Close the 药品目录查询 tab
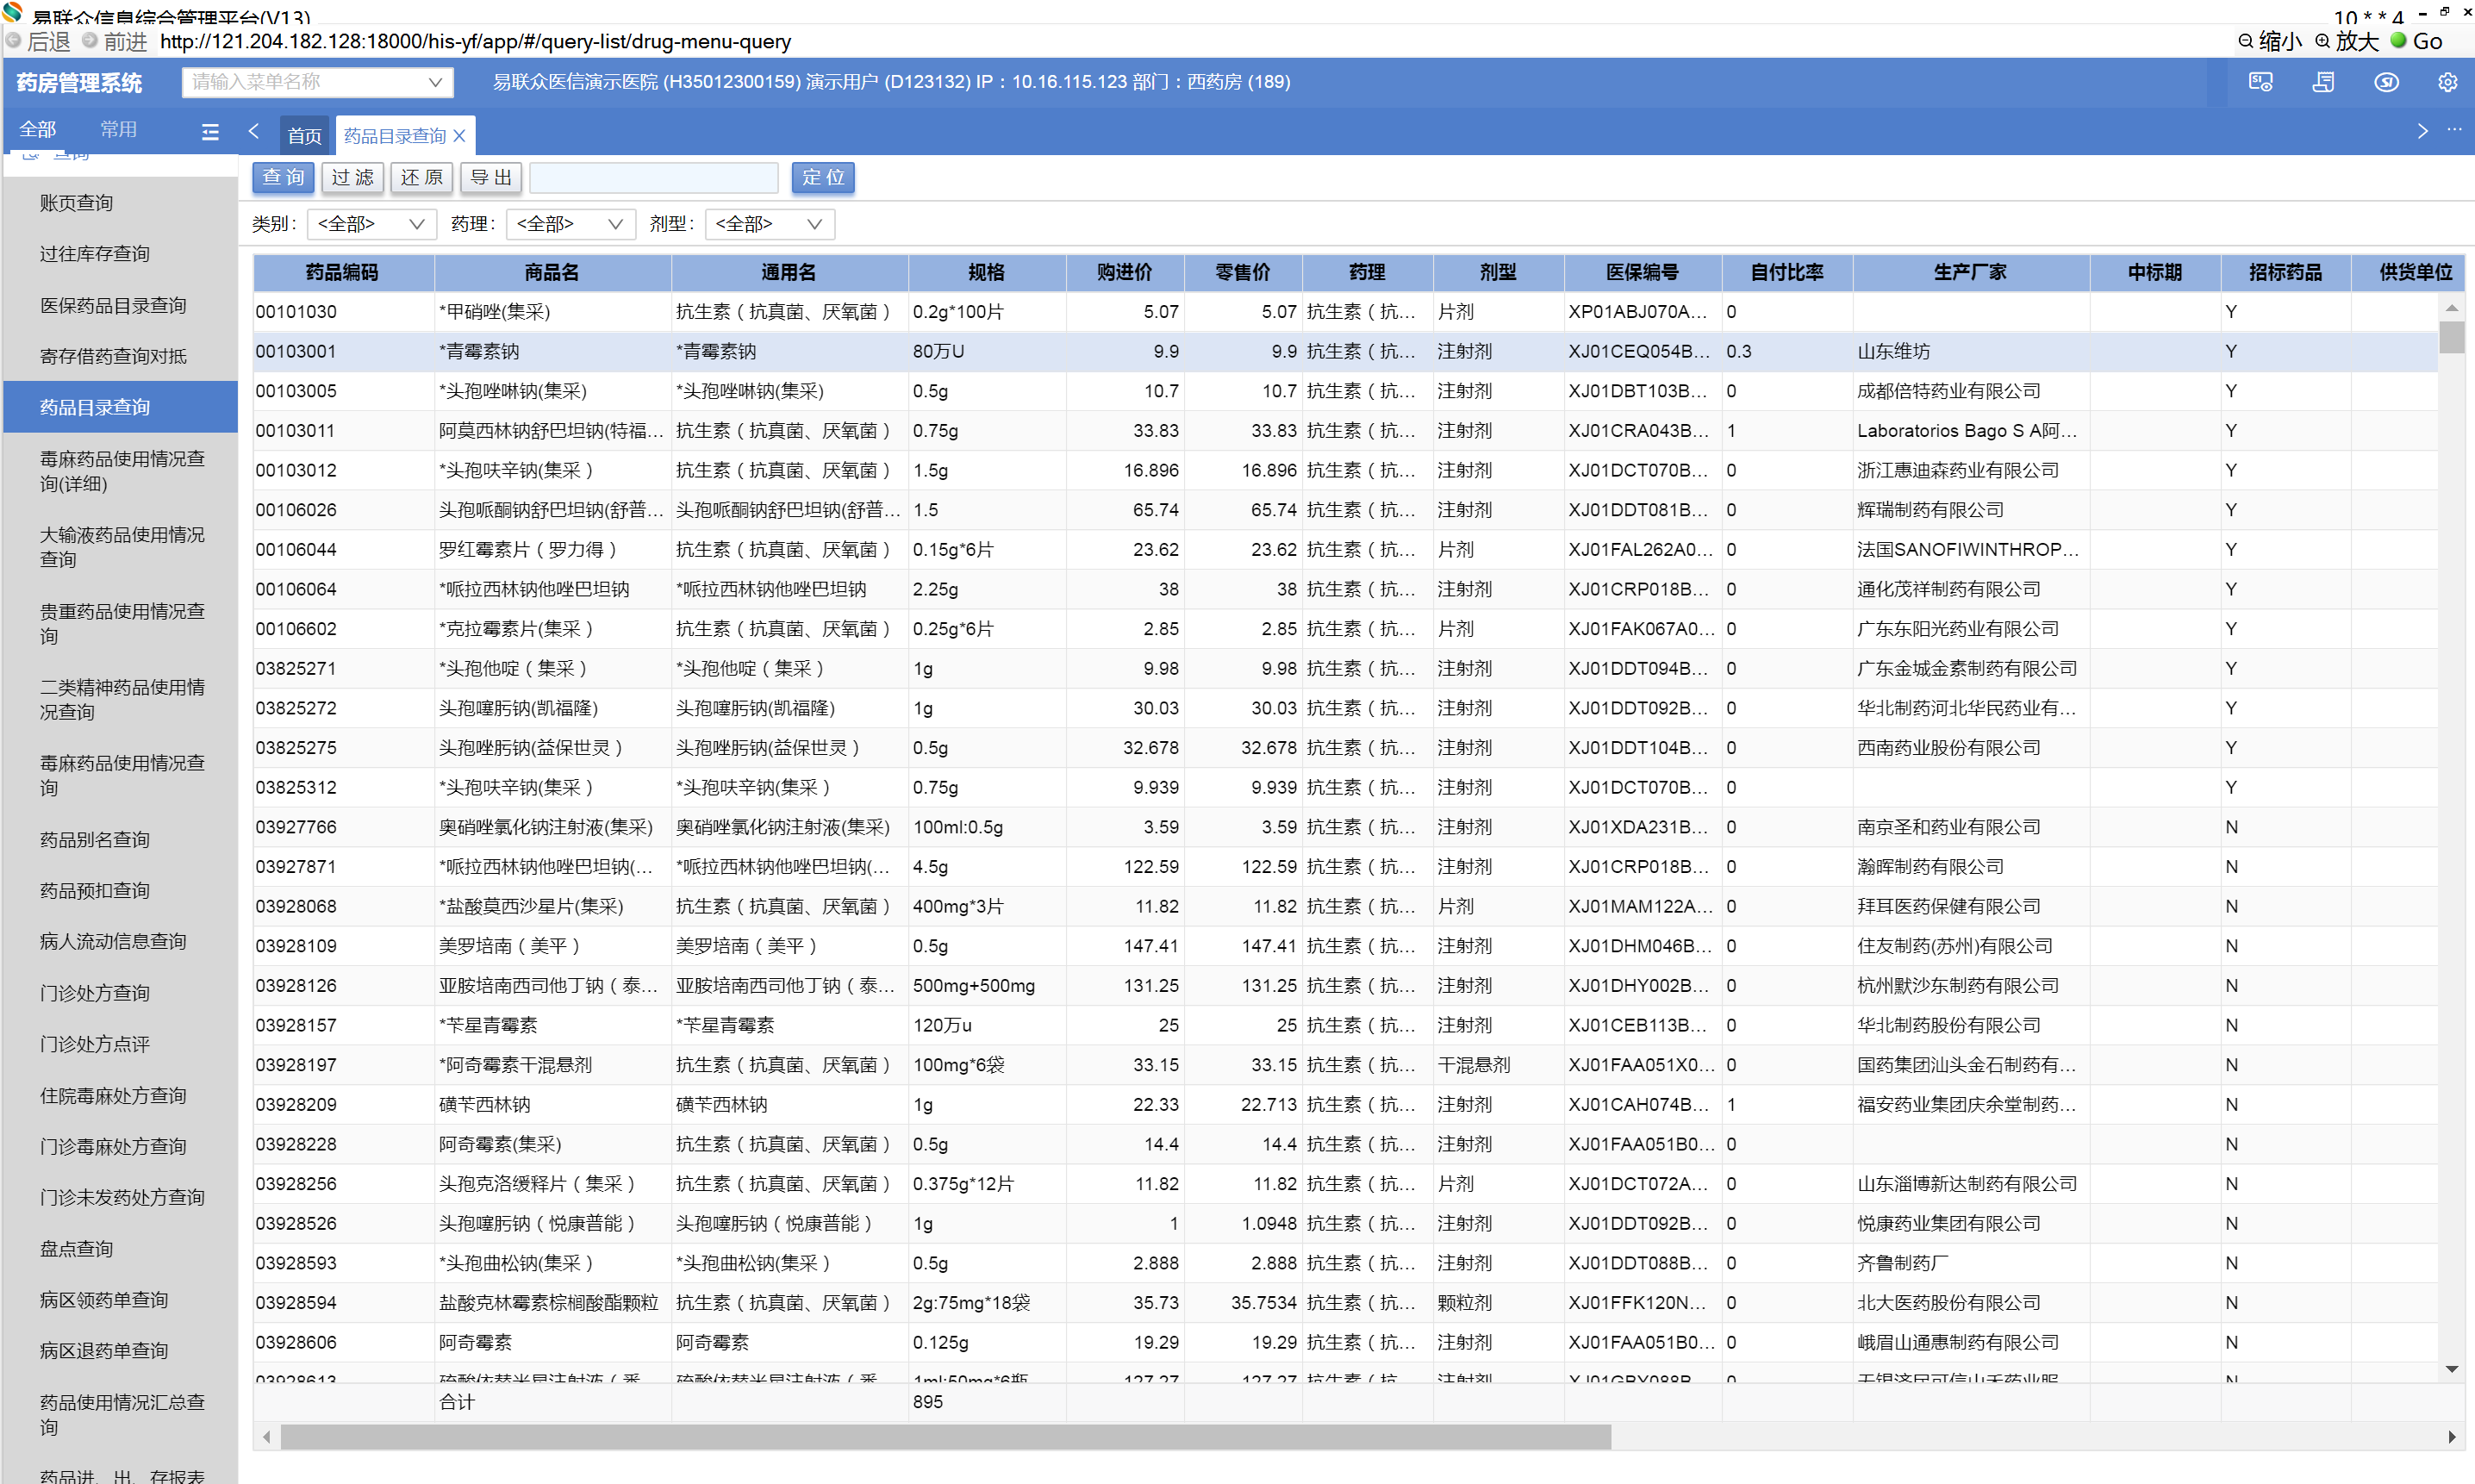This screenshot has height=1484, width=2475. pos(460,136)
